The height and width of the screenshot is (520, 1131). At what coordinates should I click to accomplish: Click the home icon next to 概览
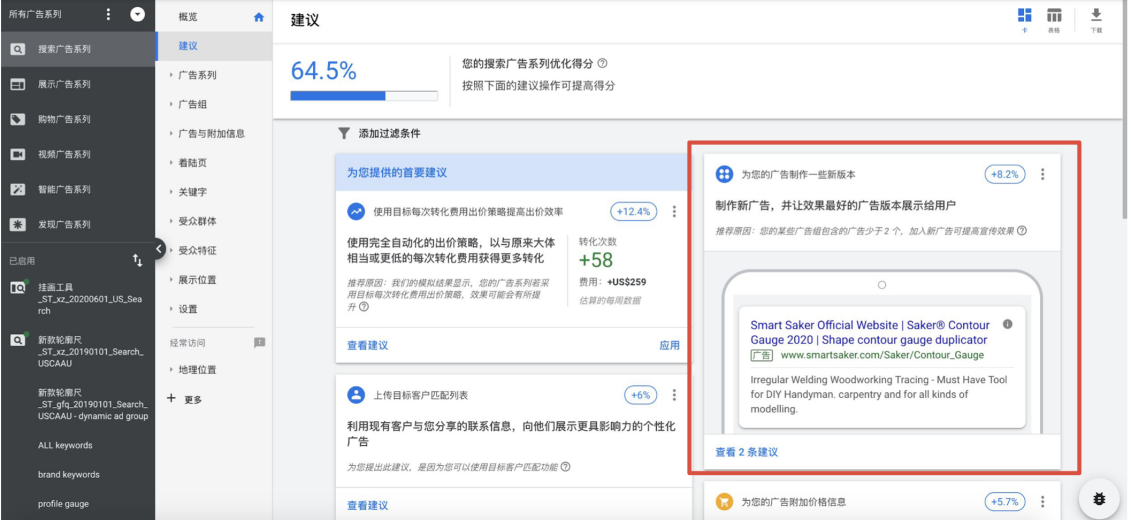coord(259,17)
